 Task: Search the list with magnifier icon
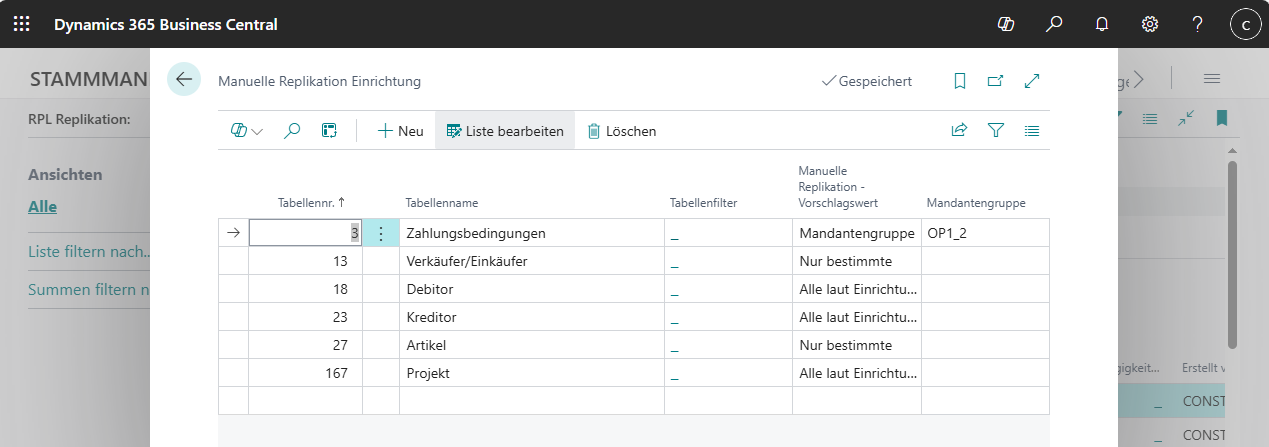click(x=292, y=131)
